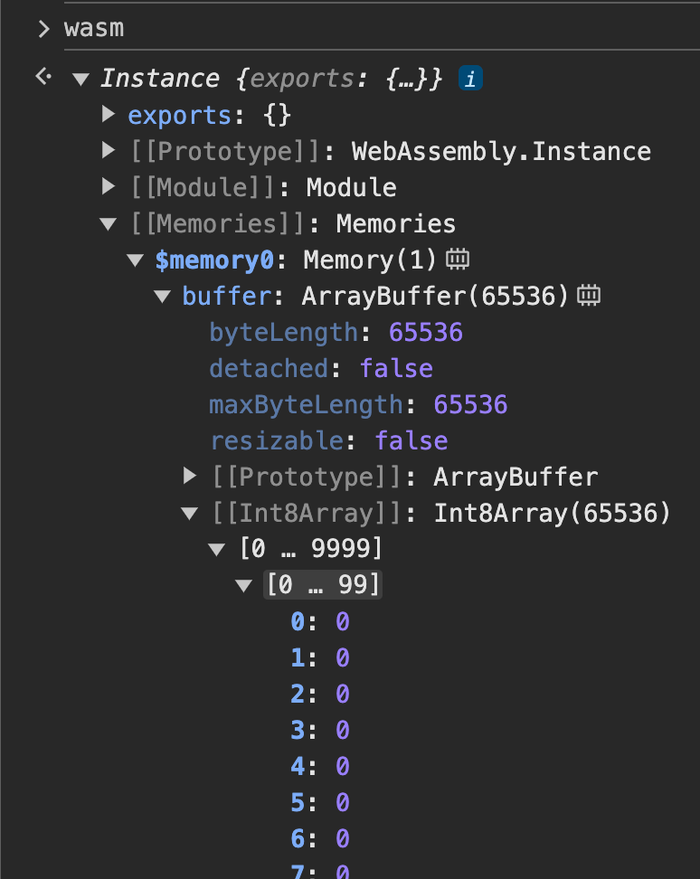Click the blue info icon beside Instance

(x=470, y=78)
